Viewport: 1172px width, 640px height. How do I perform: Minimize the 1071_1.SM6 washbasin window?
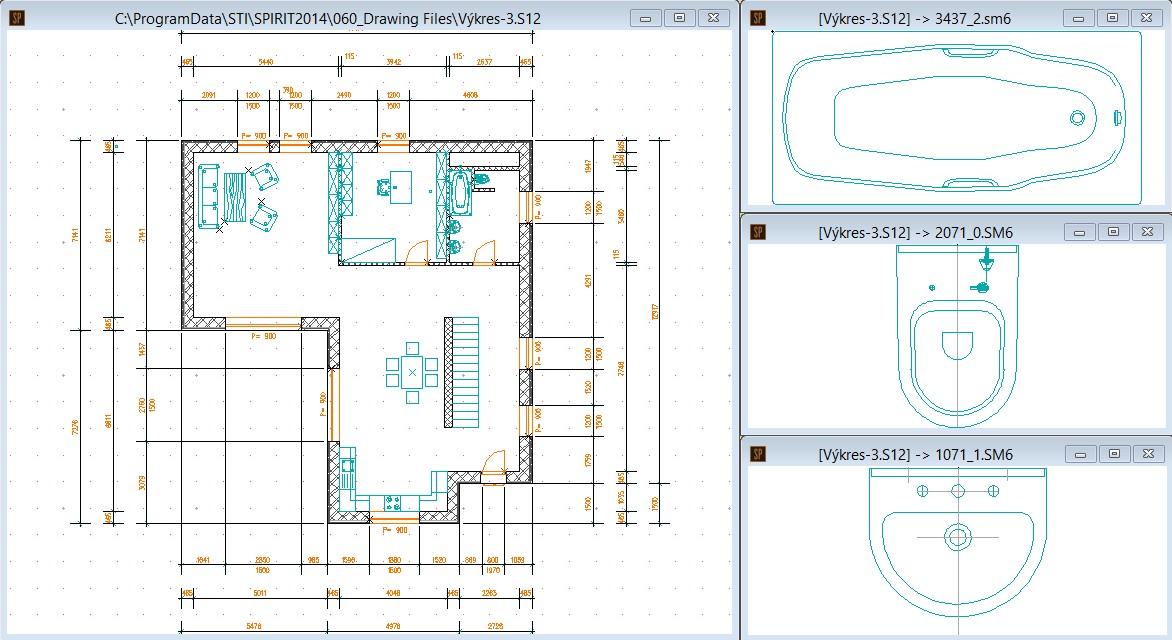[x=1078, y=454]
